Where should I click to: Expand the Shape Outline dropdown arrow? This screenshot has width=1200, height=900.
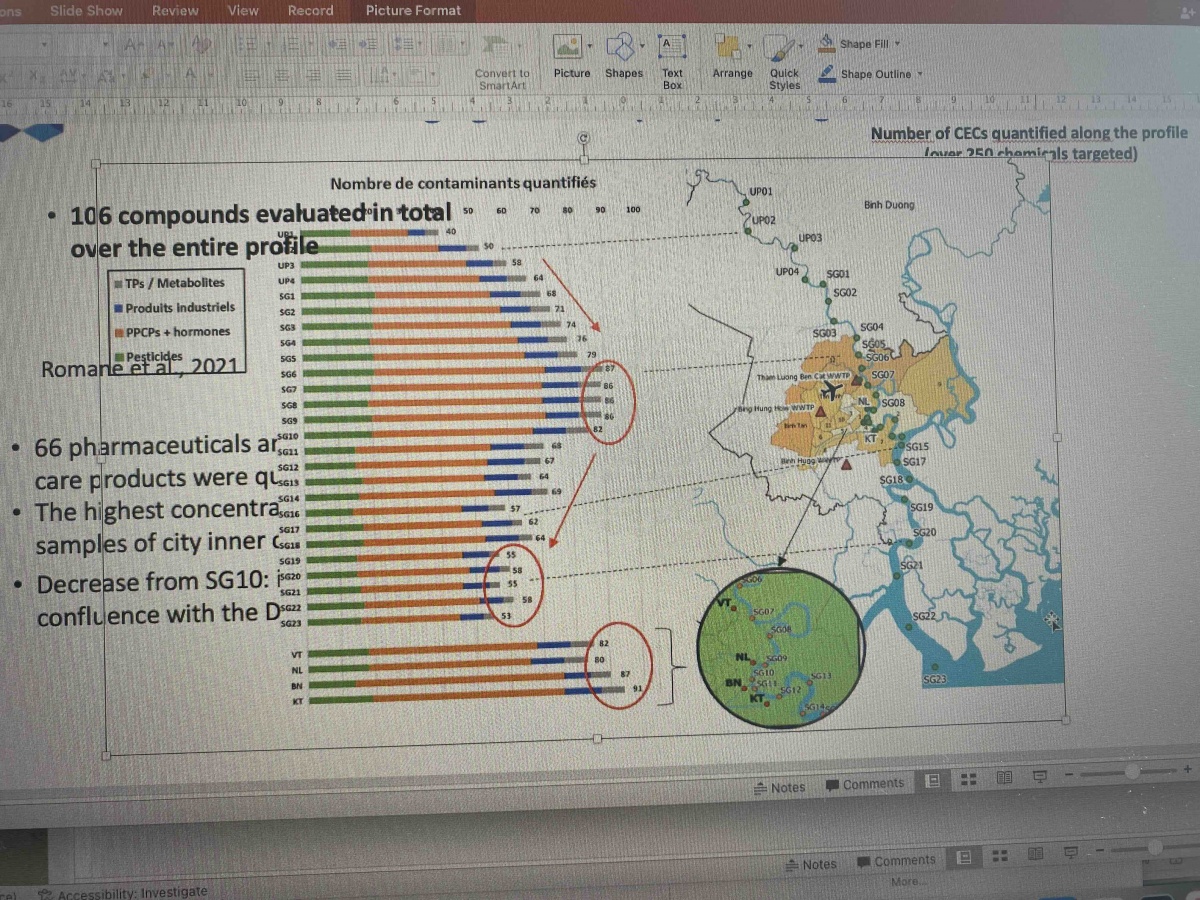point(920,73)
